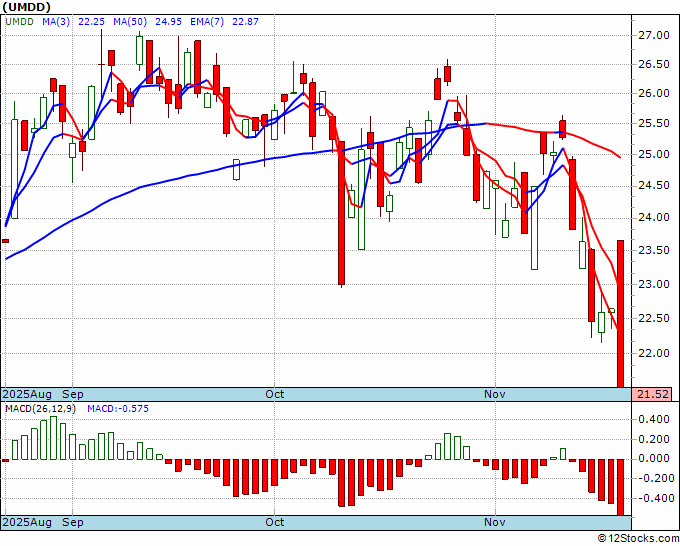Image resolution: width=680 pixels, height=546 pixels.
Task: Click 2025Aug on the price chart date axis
Action: 27,394
